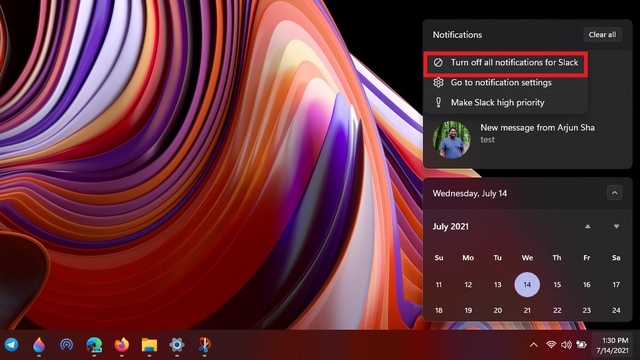
Task: Open the water drop app icon
Action: pos(39,345)
